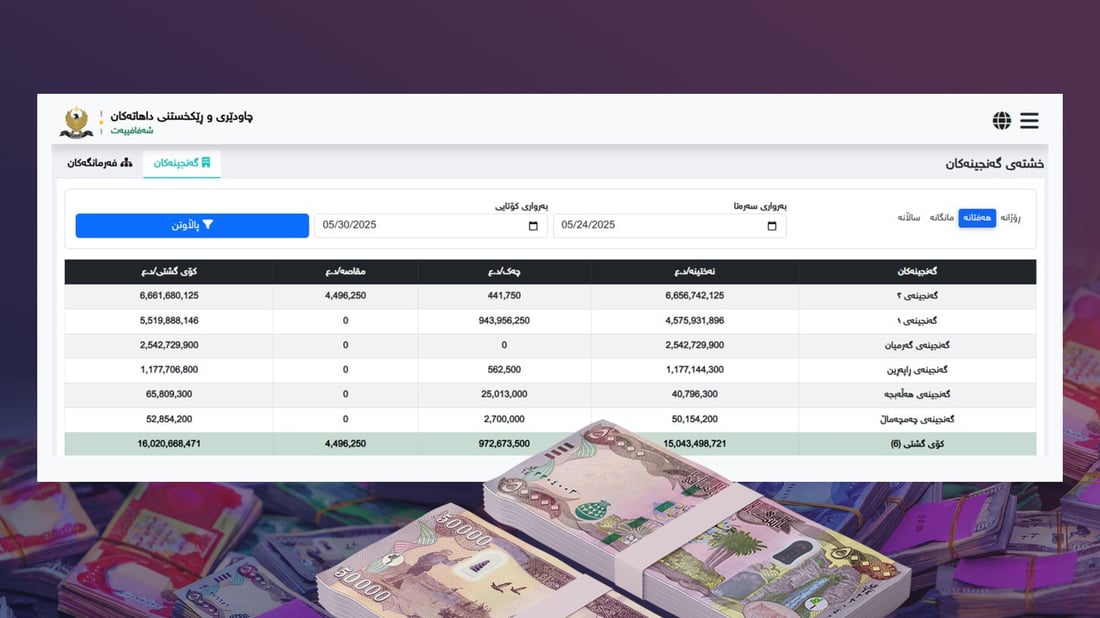
Task: Click the چاودێری و ڕێکخستنی داهاتەکان title
Action: pos(181,116)
